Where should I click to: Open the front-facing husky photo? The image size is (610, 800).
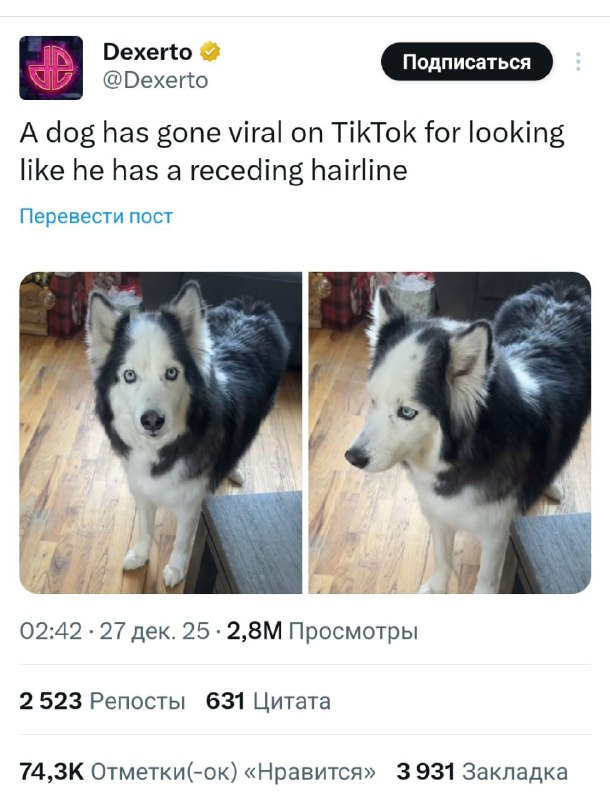[x=161, y=433]
